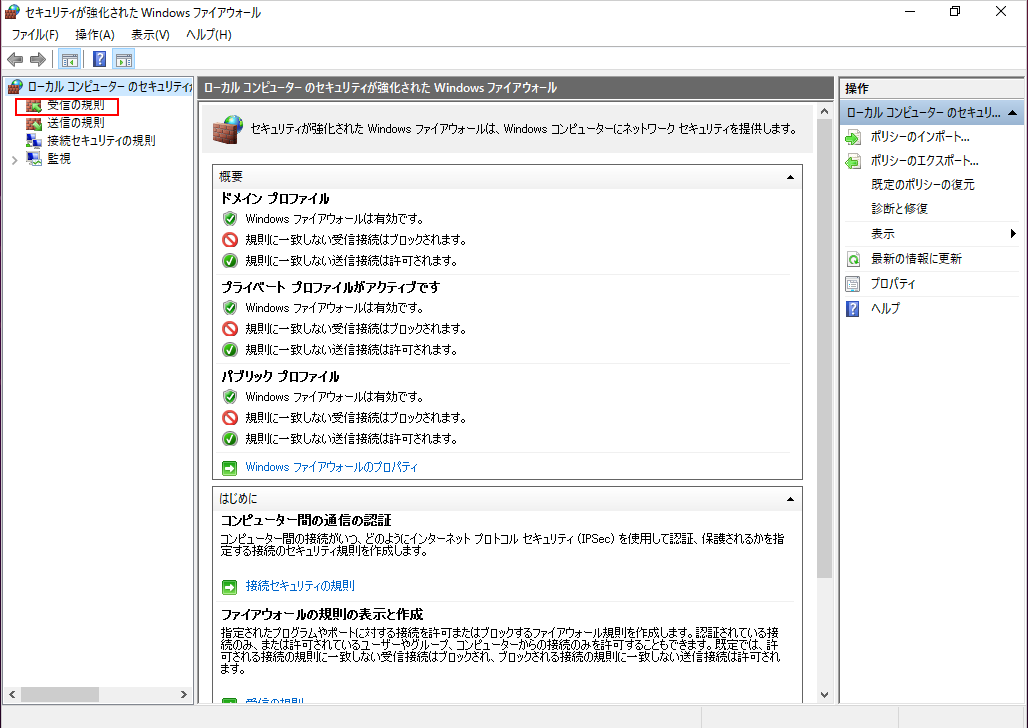
Task: Click the back arrow toolbar icon
Action: pos(15,59)
